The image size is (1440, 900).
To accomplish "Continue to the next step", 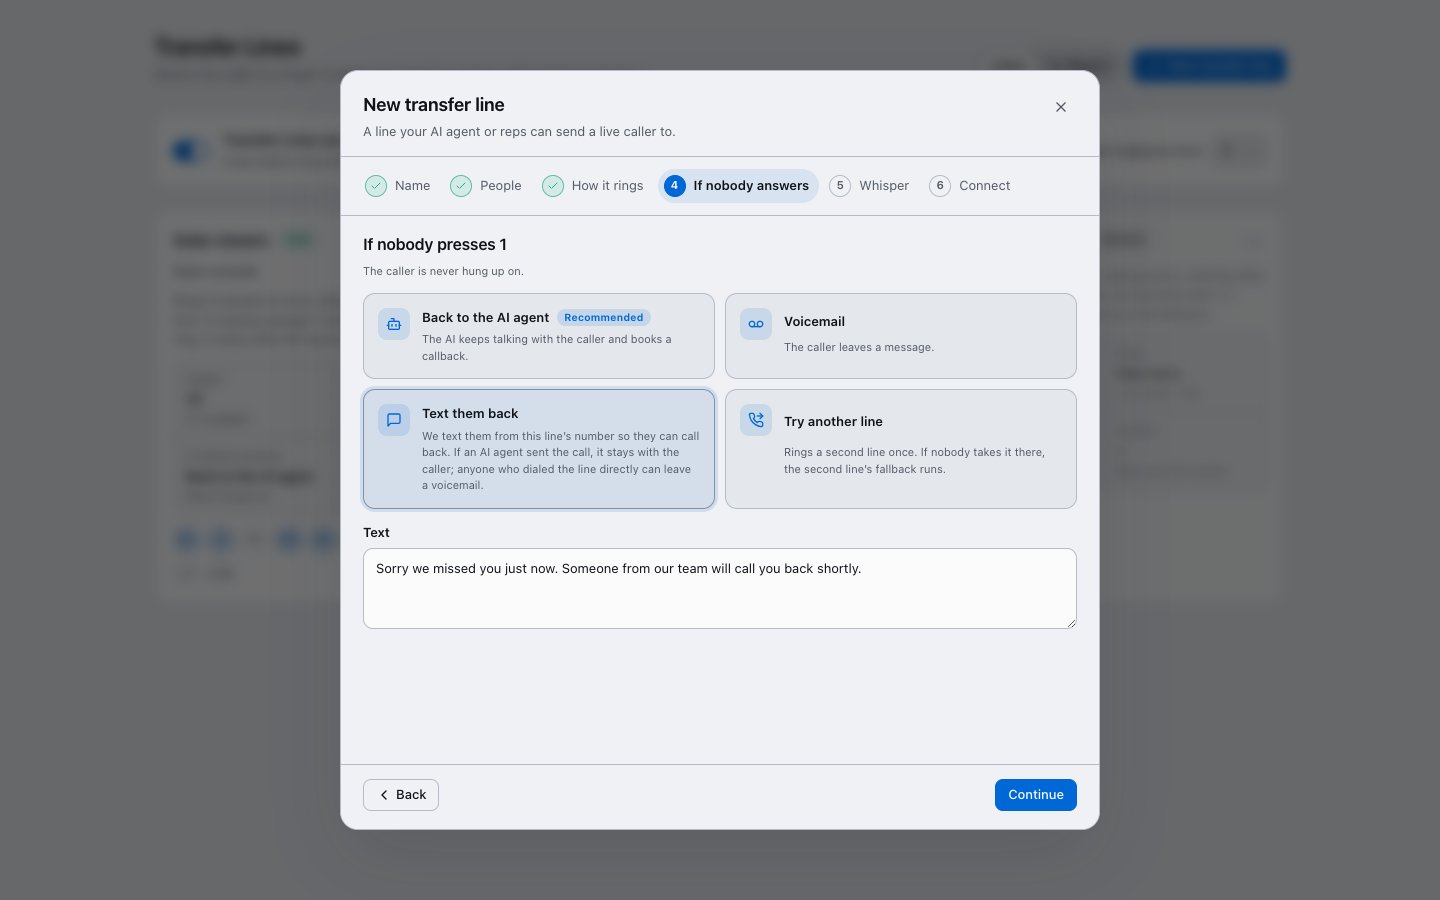I will tap(1036, 795).
